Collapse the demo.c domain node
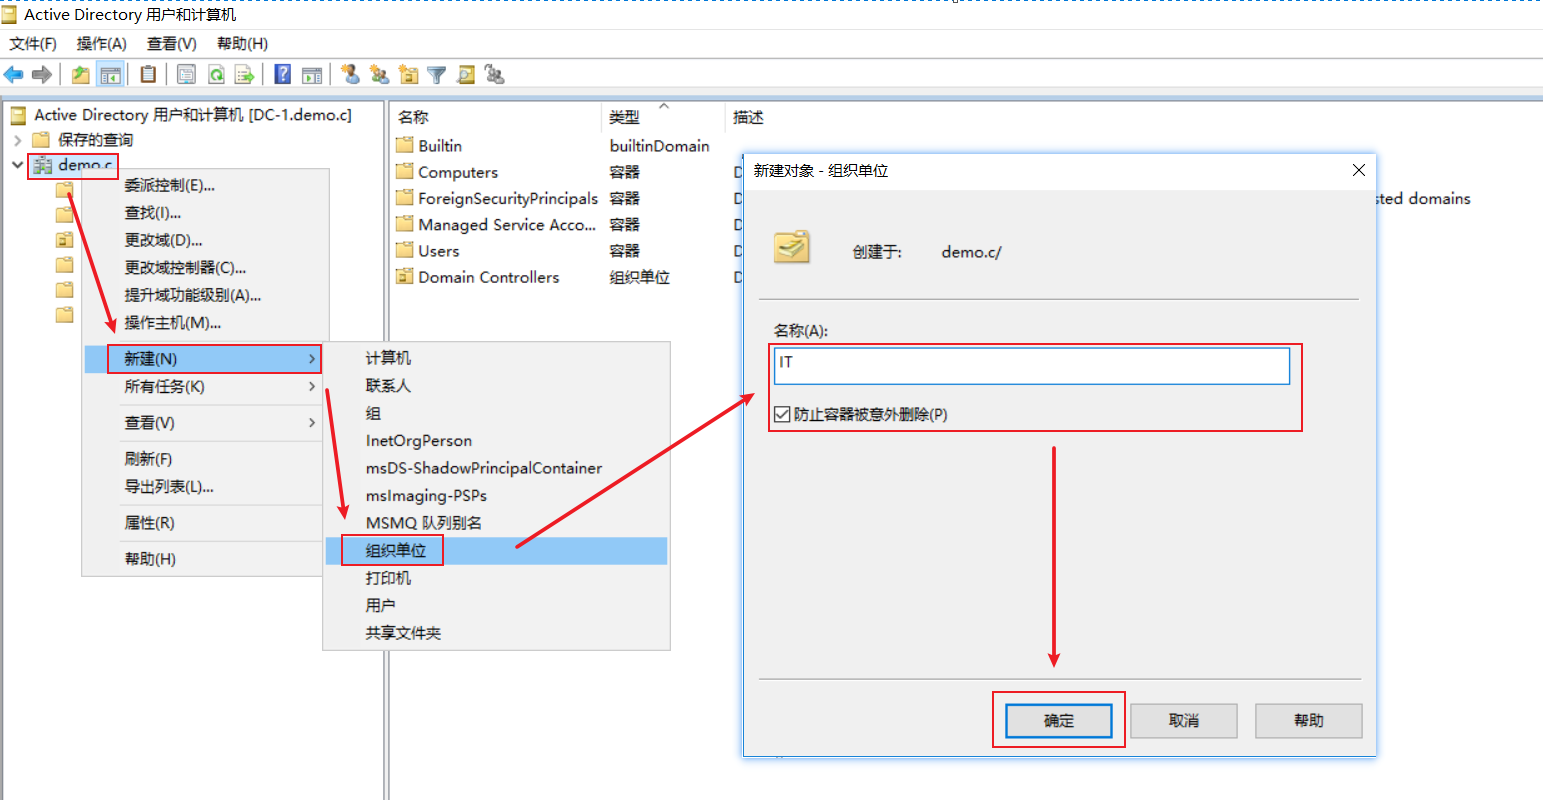 18,165
